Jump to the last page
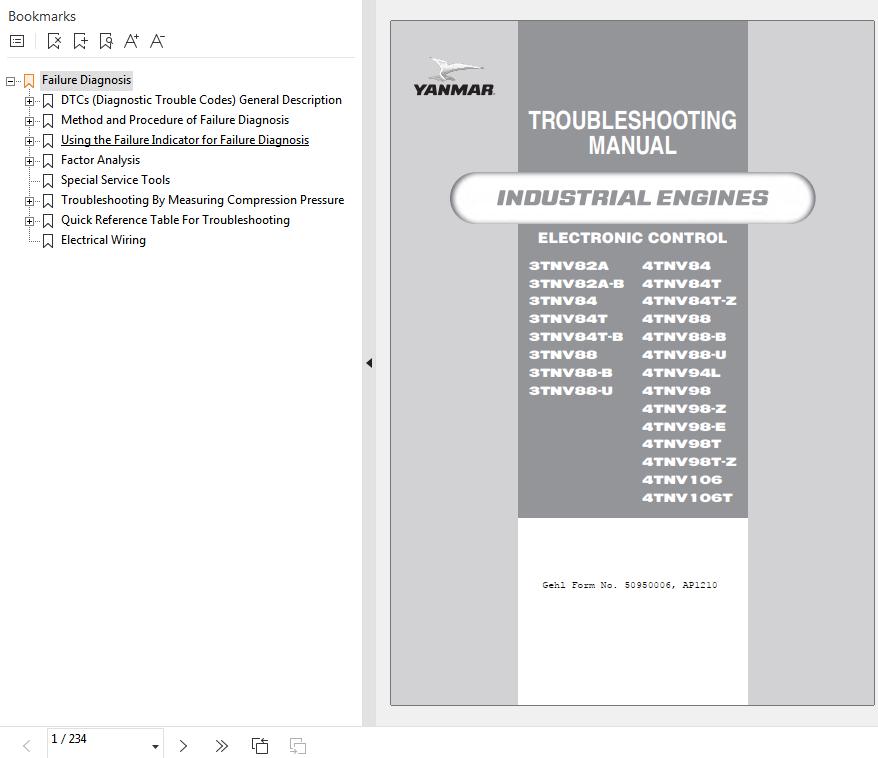This screenshot has width=878, height=758. (222, 746)
